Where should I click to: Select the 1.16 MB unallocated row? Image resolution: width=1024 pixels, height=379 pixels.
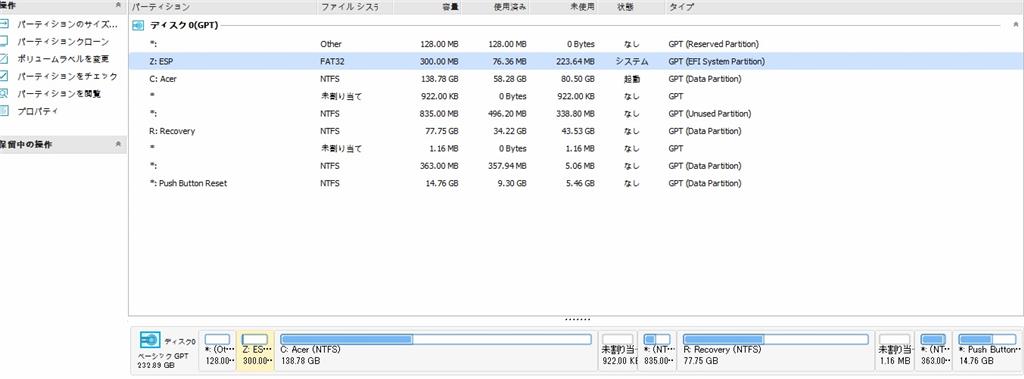(x=575, y=148)
